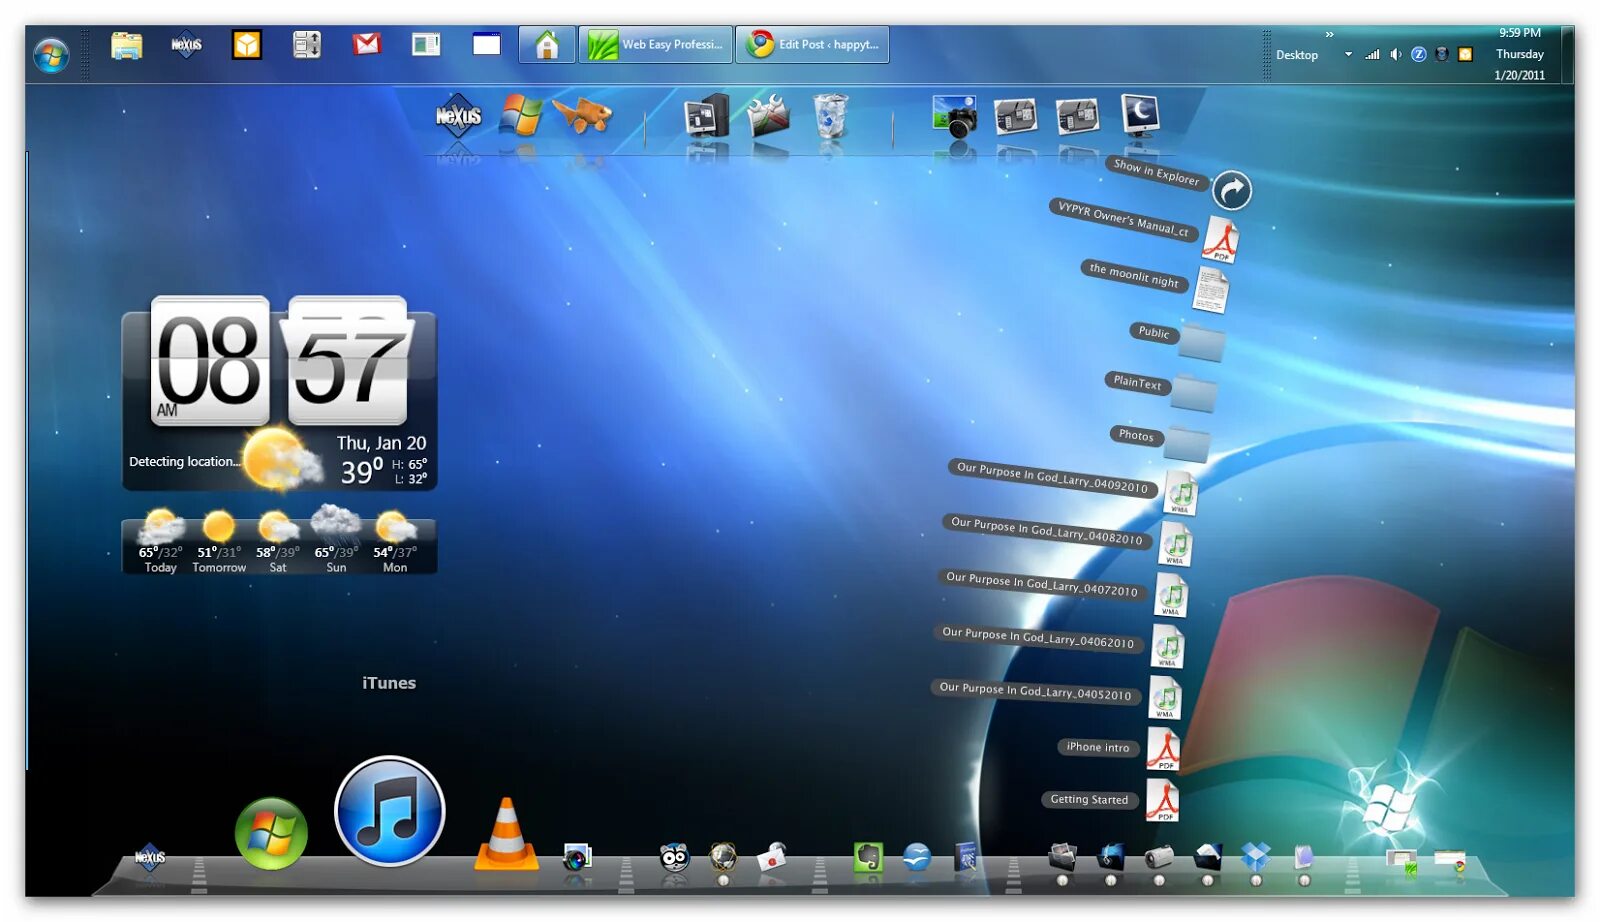This screenshot has width=1600, height=922.
Task: Expand the Desktop toolbar chevron
Action: (x=1329, y=35)
